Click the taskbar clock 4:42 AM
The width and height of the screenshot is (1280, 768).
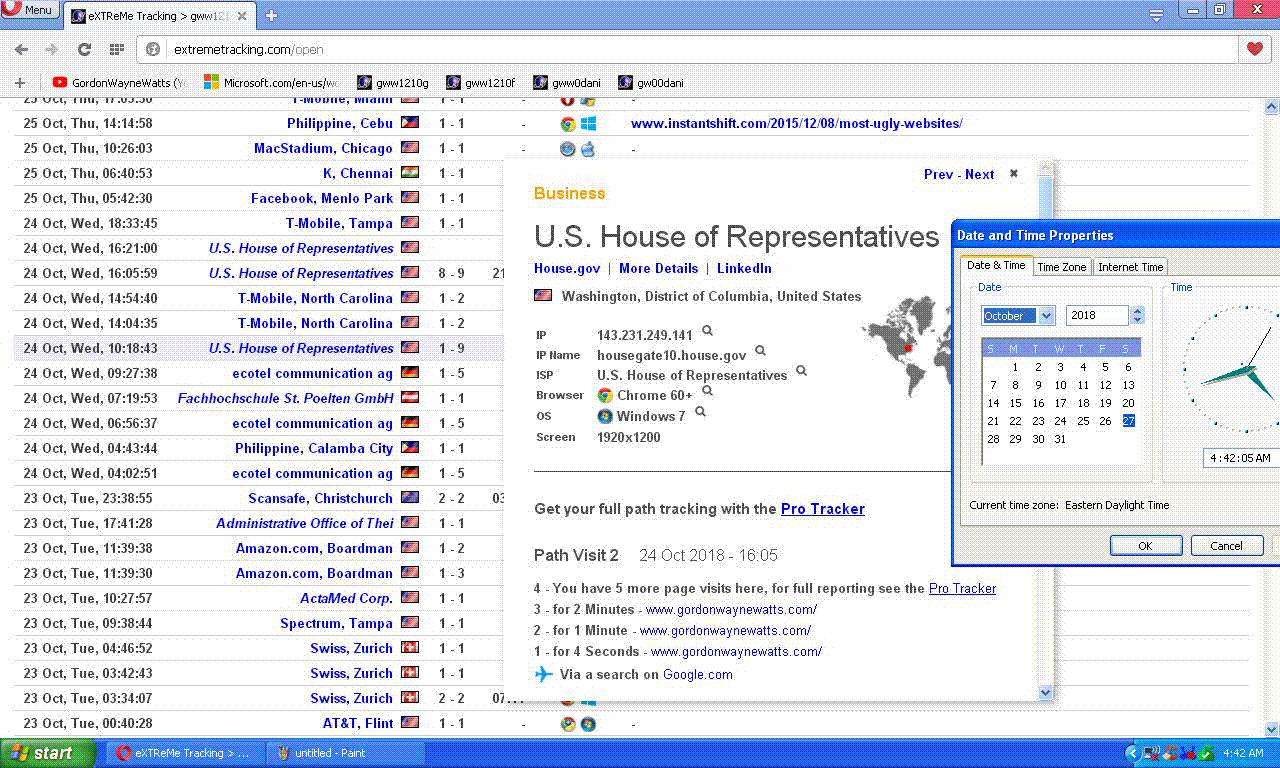point(1245,753)
